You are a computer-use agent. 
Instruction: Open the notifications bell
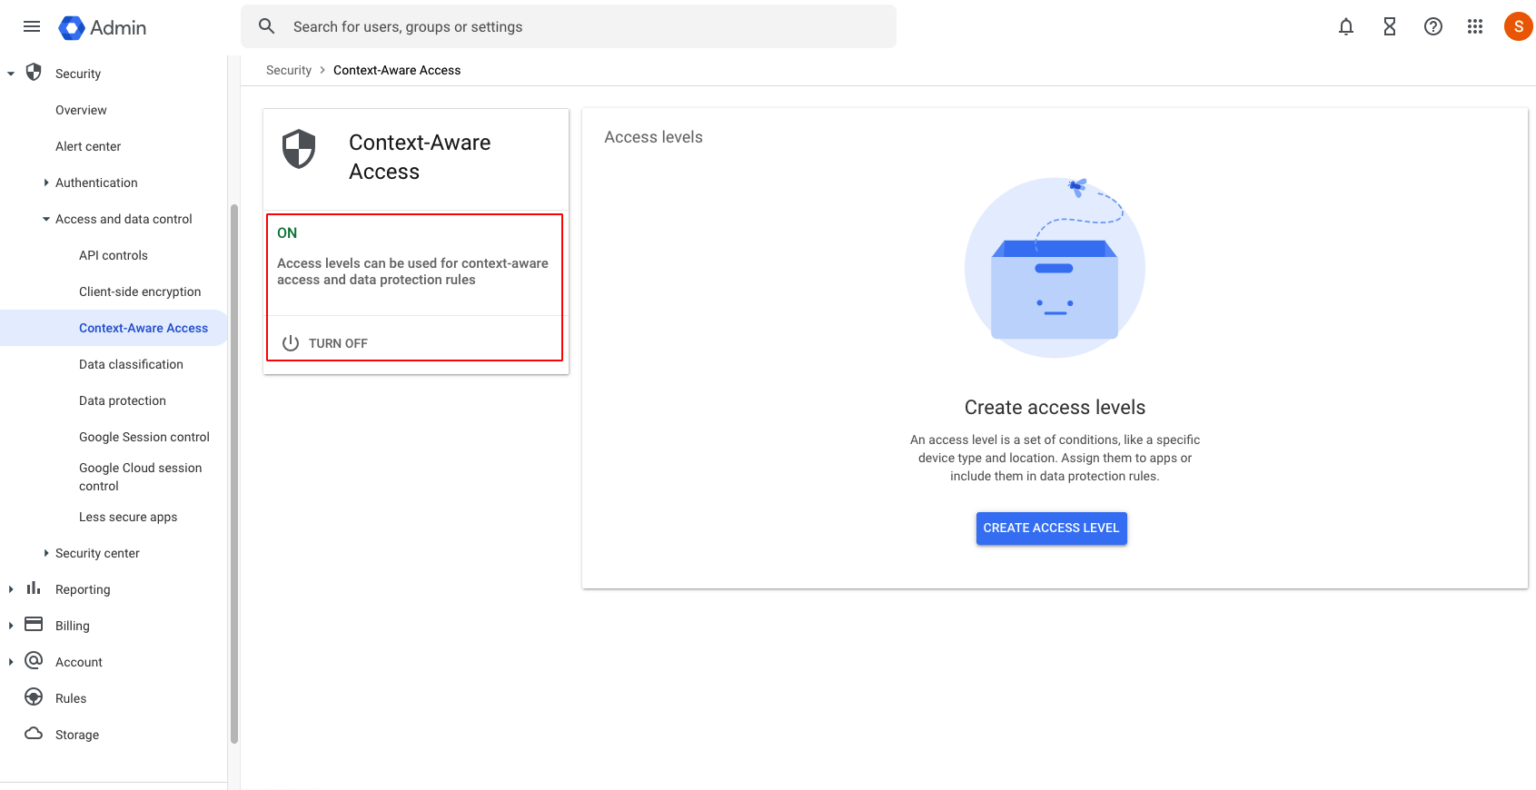click(1346, 27)
